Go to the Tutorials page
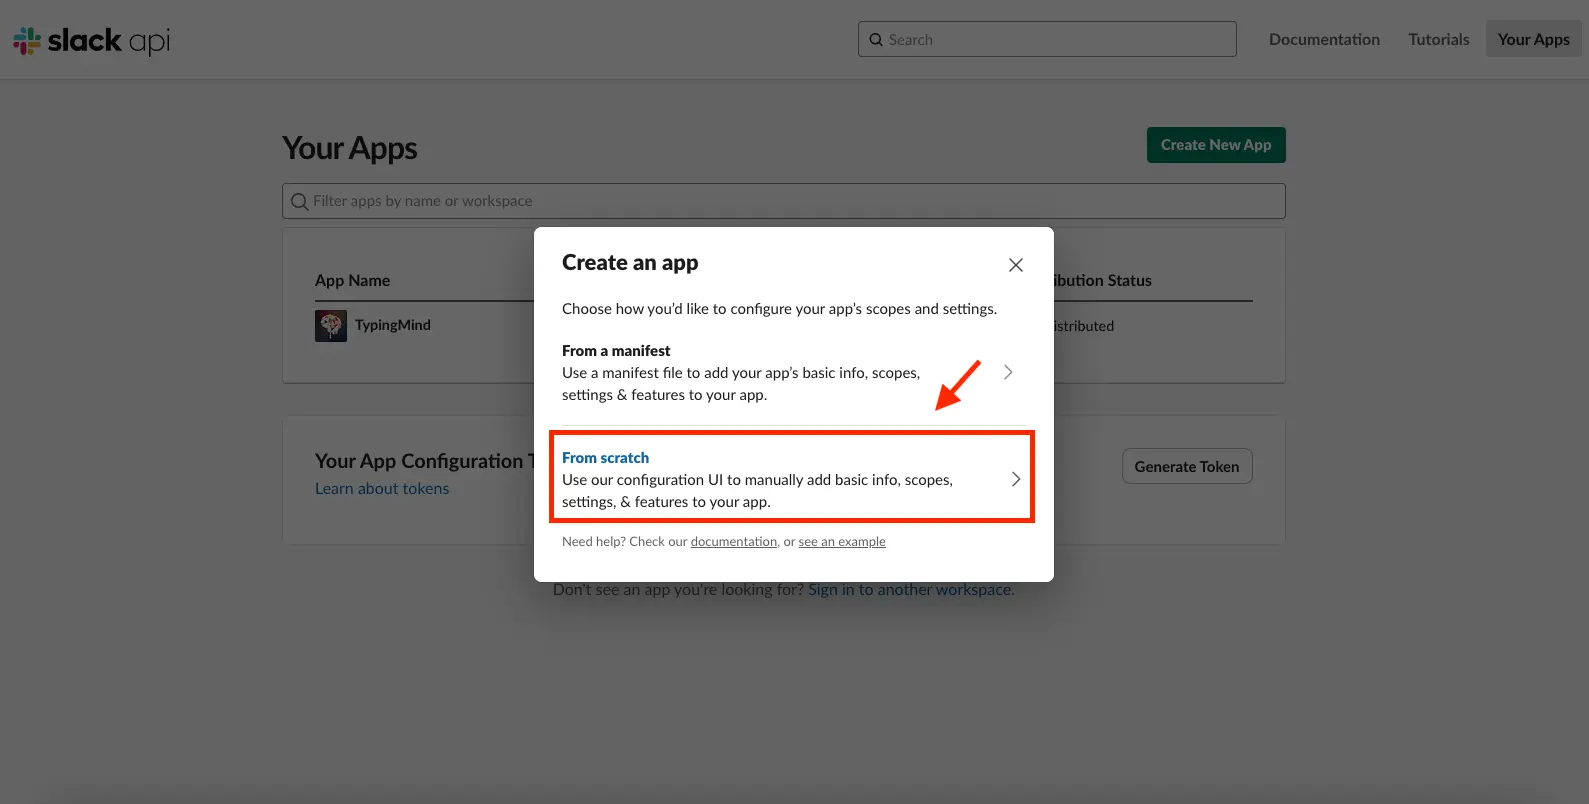 point(1439,39)
